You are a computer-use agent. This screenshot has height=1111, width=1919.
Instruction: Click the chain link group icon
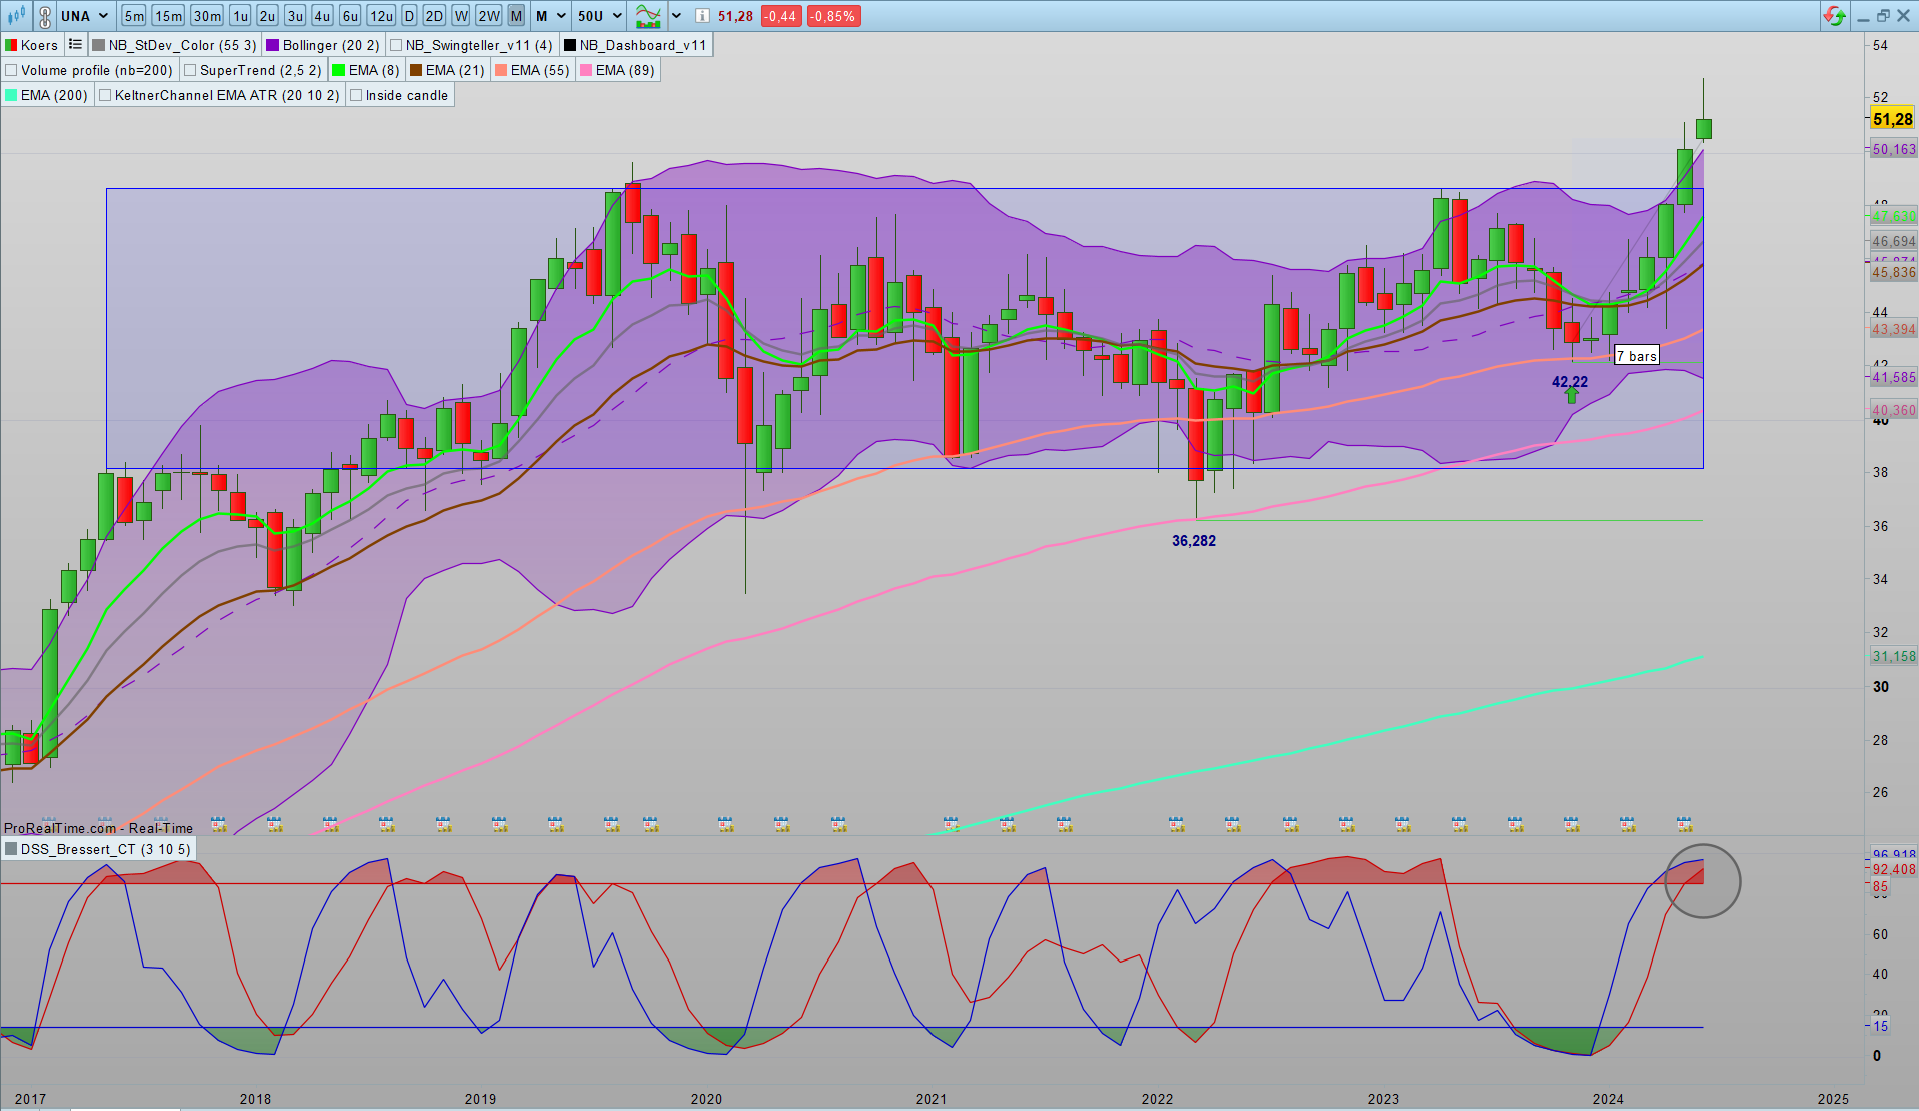(45, 16)
